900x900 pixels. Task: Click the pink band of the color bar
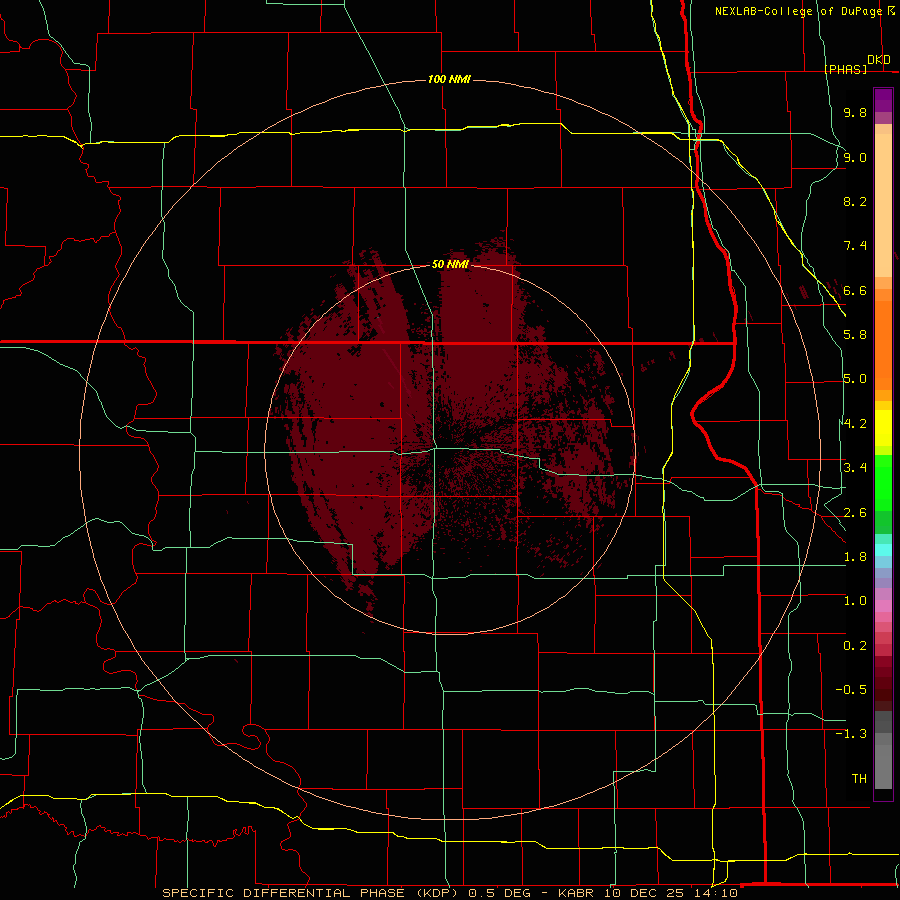(x=883, y=606)
